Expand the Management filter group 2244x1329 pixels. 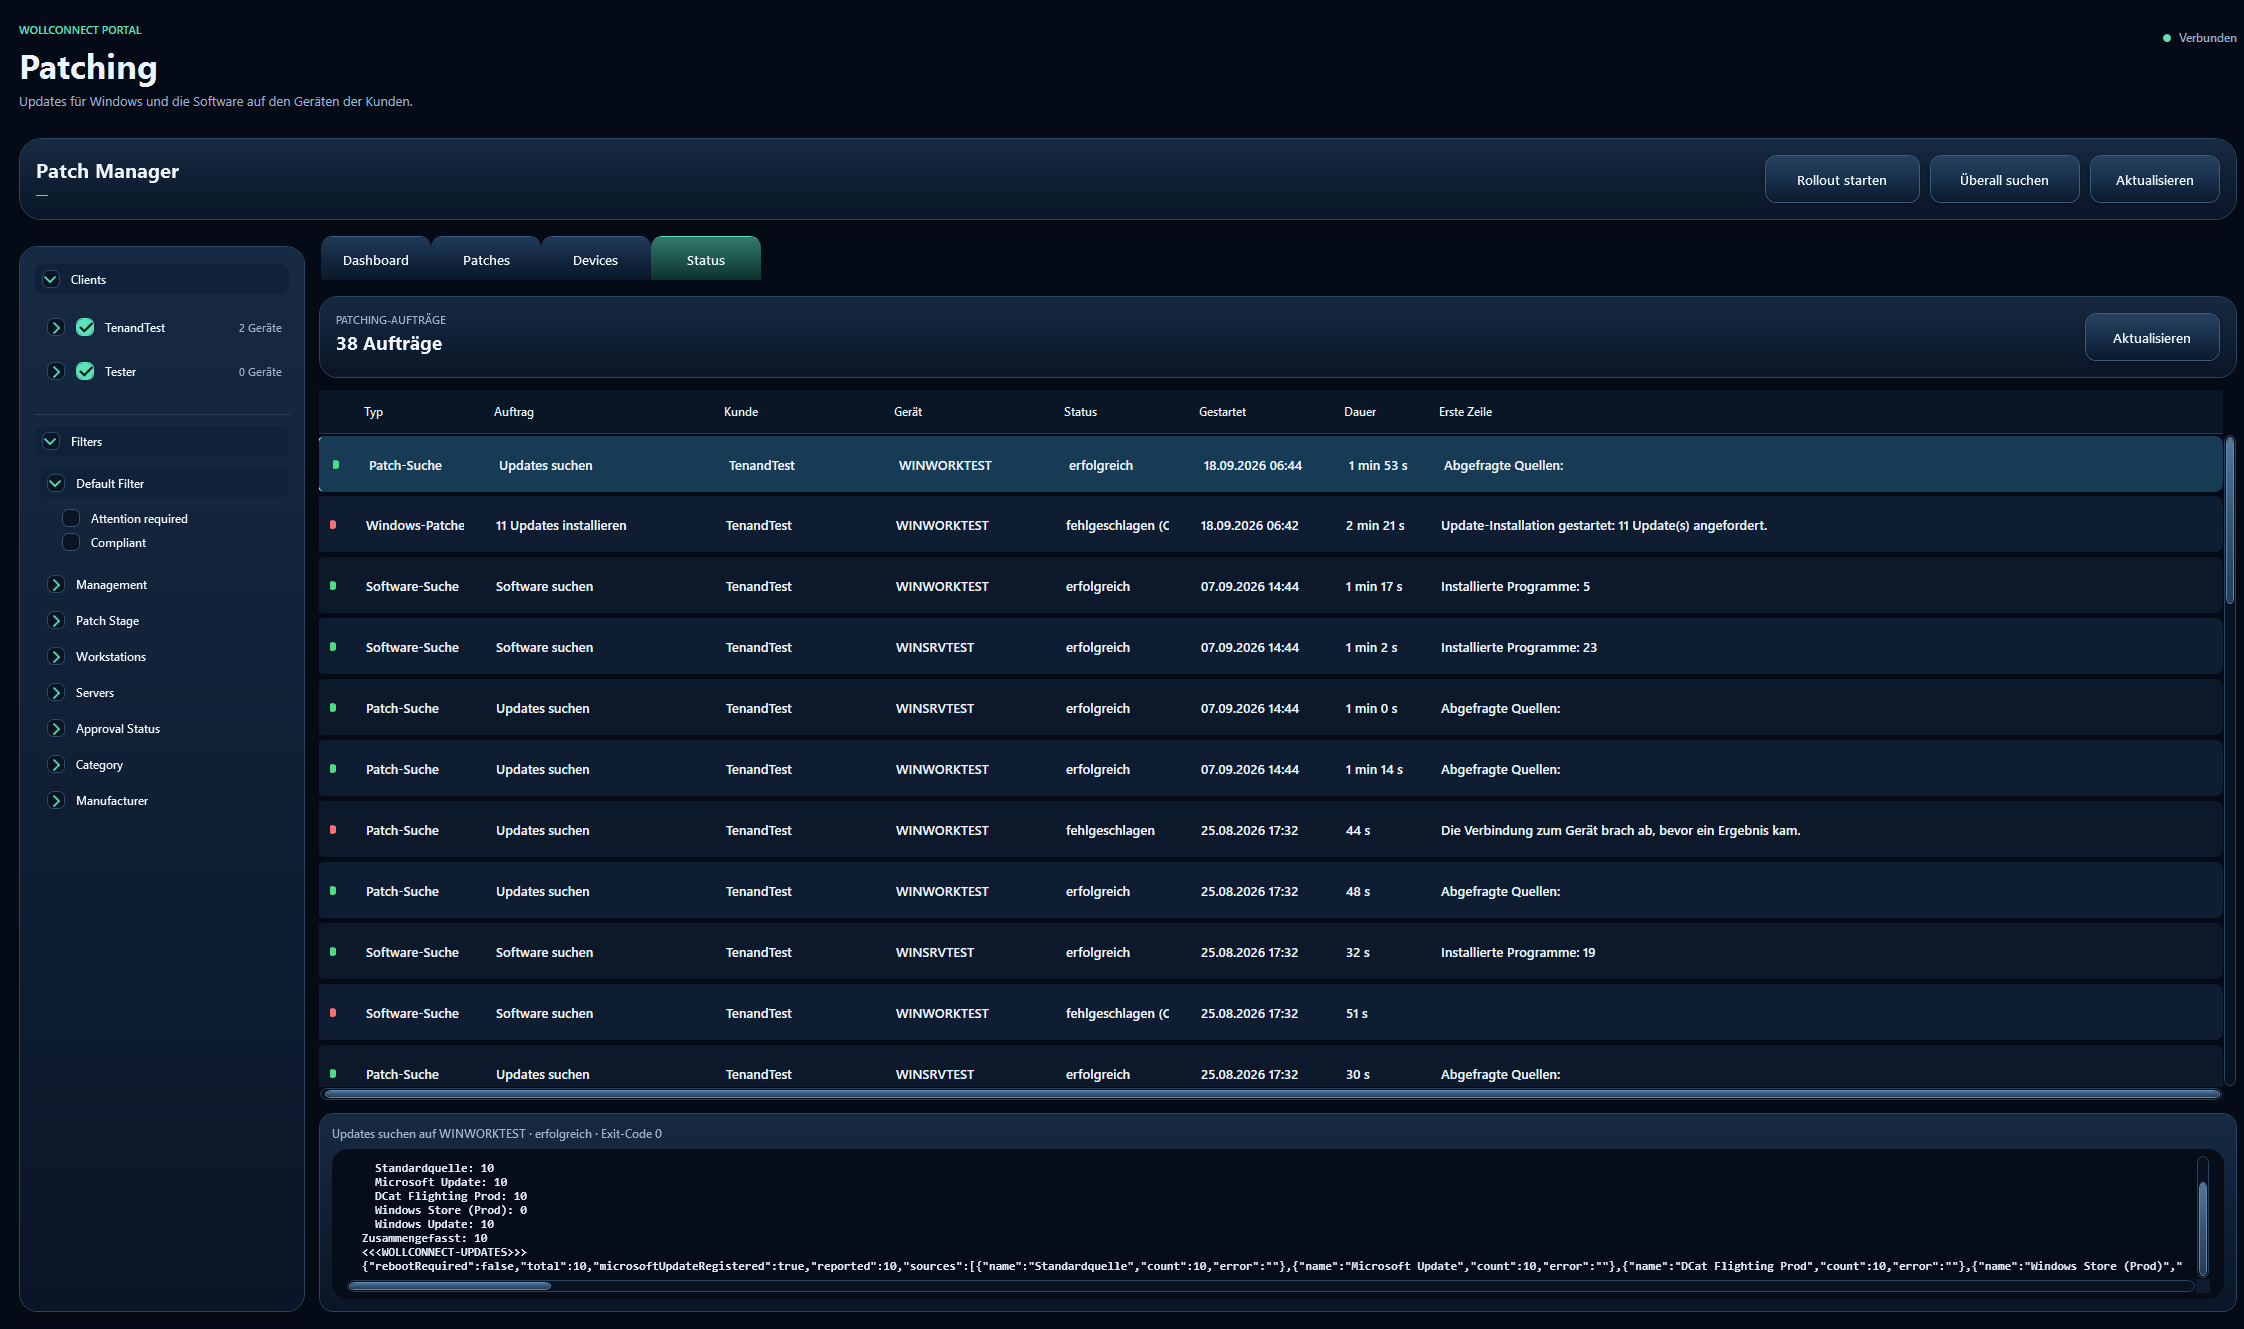pyautogui.click(x=56, y=584)
